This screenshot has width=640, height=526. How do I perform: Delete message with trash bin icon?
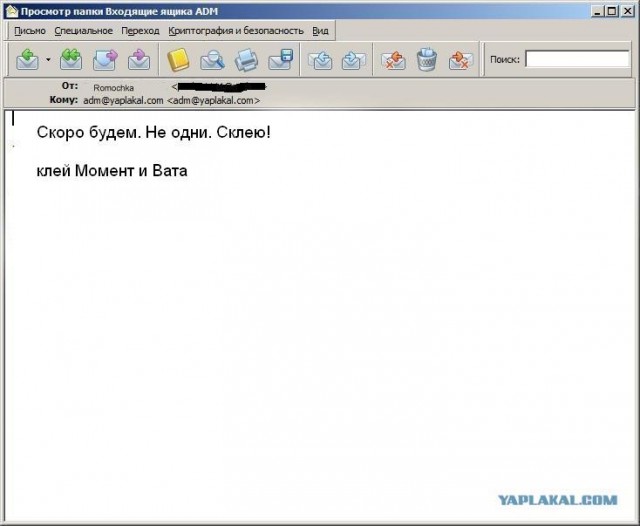427,60
